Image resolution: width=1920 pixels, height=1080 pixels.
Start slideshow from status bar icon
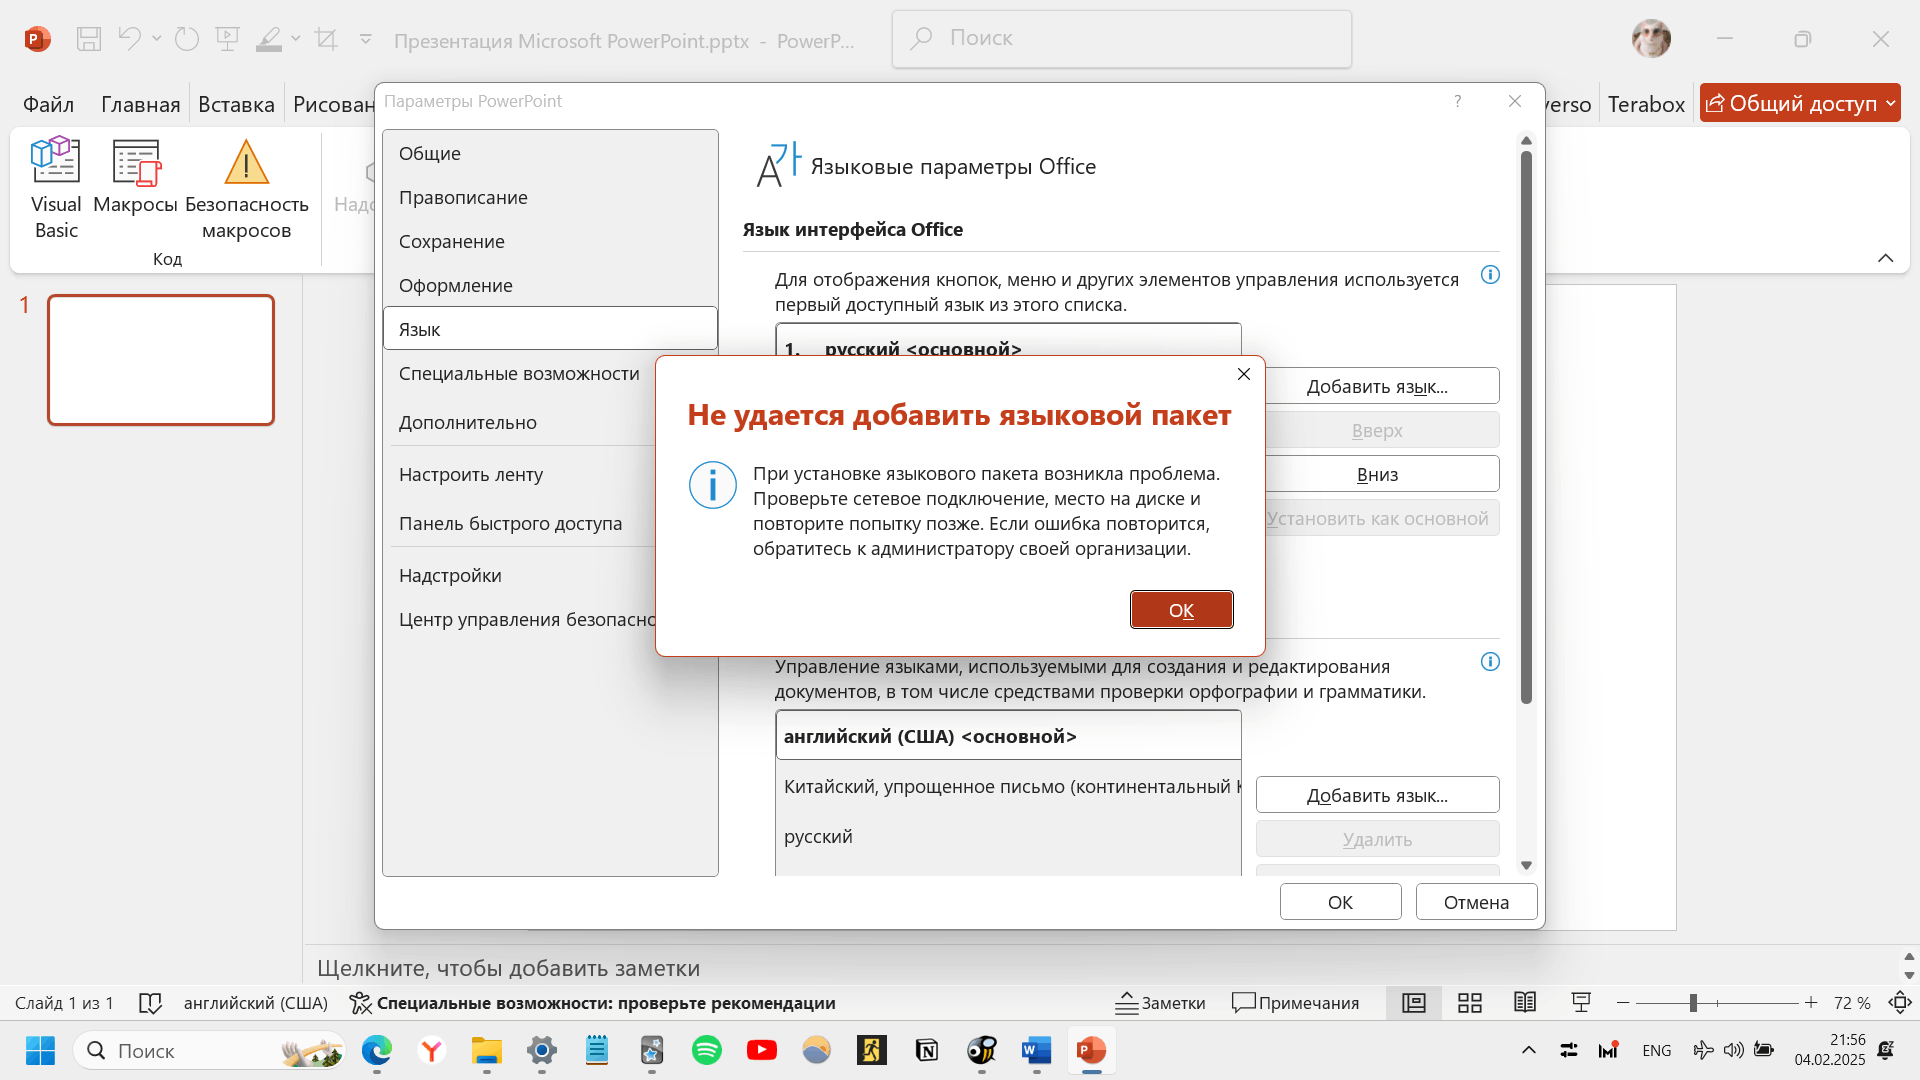coord(1581,1003)
